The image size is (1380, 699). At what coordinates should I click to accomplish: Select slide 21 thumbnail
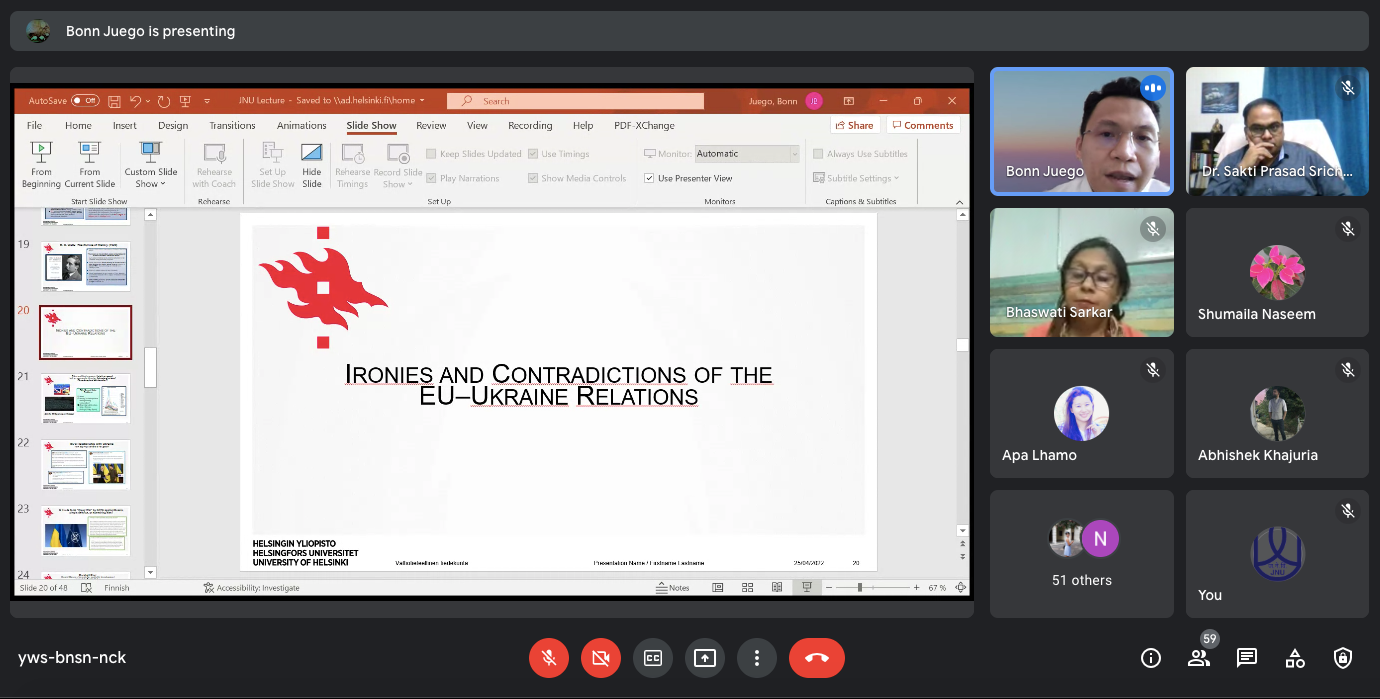click(x=86, y=397)
